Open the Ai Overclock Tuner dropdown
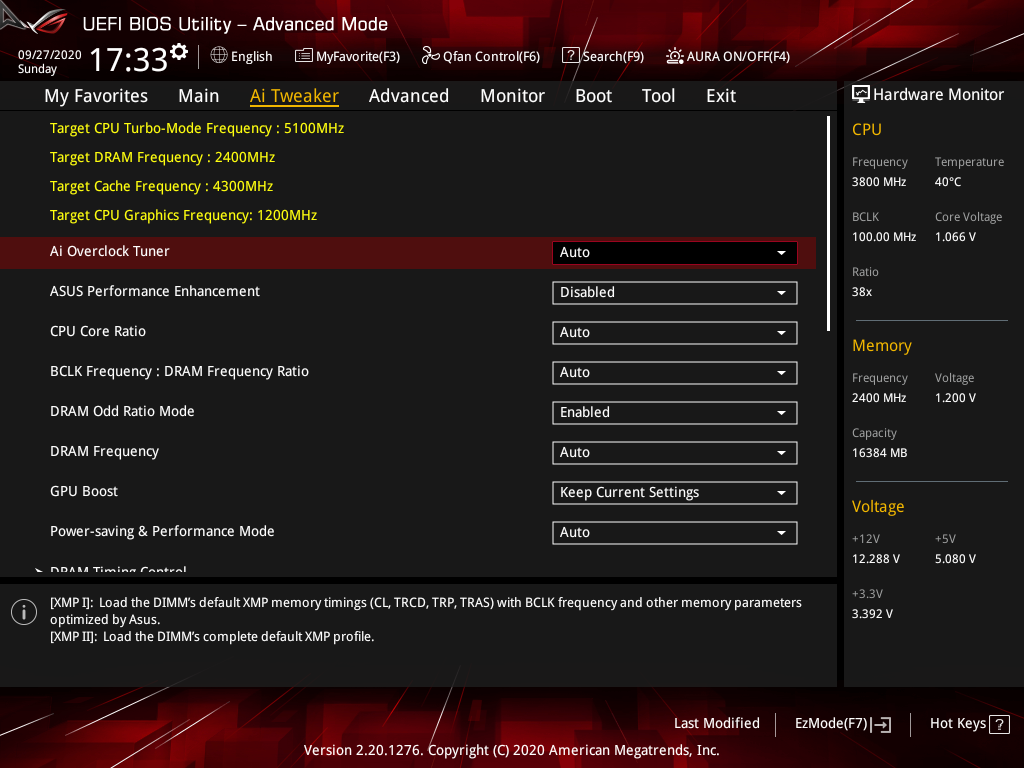This screenshot has width=1024, height=768. point(675,253)
